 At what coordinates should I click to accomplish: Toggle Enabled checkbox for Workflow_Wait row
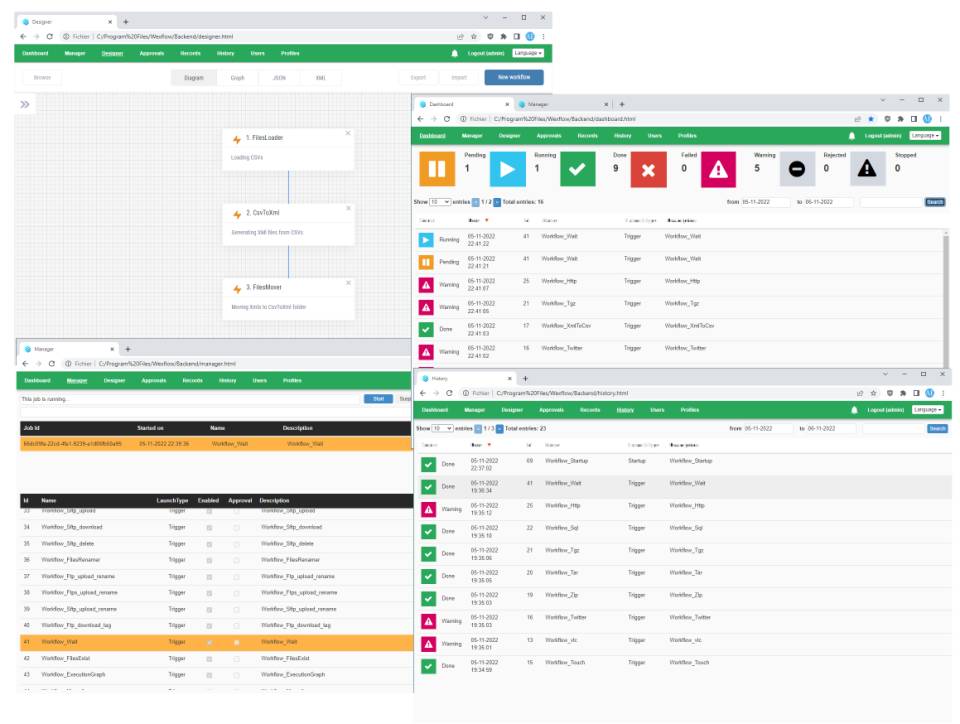click(209, 642)
